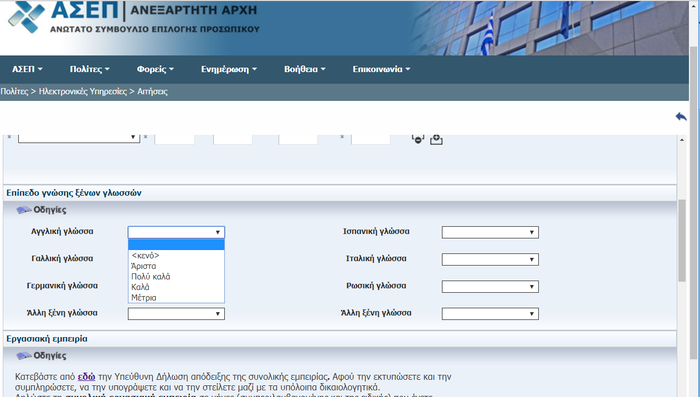Open the partially visible dropdown above the languages section

[x=79, y=138]
